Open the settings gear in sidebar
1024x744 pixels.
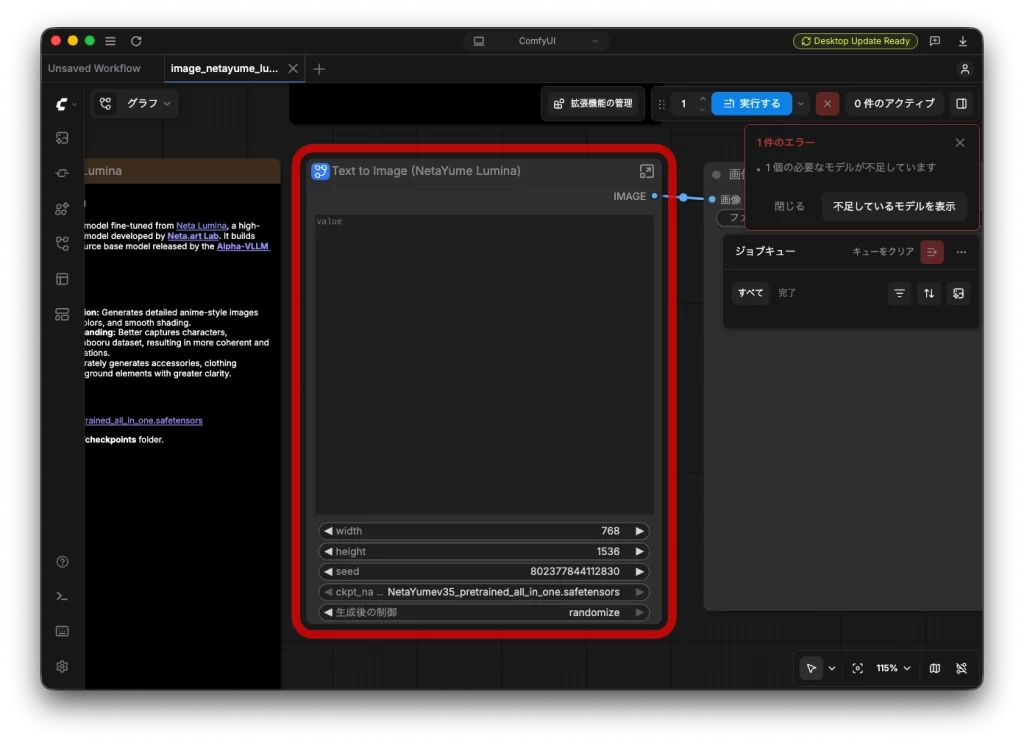[x=62, y=666]
